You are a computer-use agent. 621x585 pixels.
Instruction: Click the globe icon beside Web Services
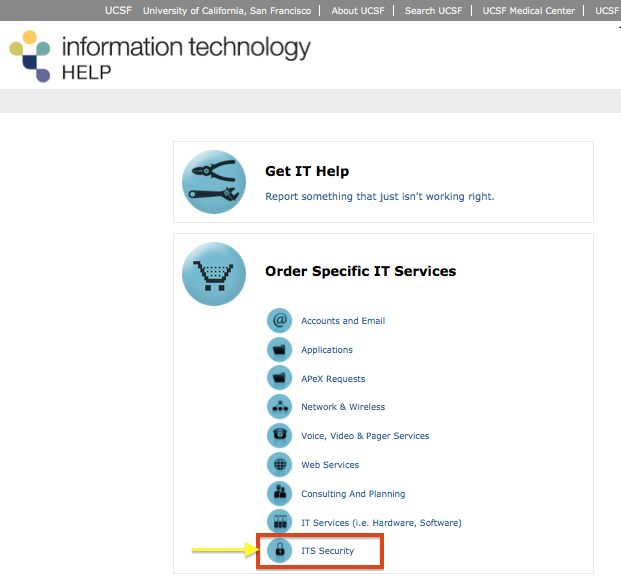(x=280, y=465)
